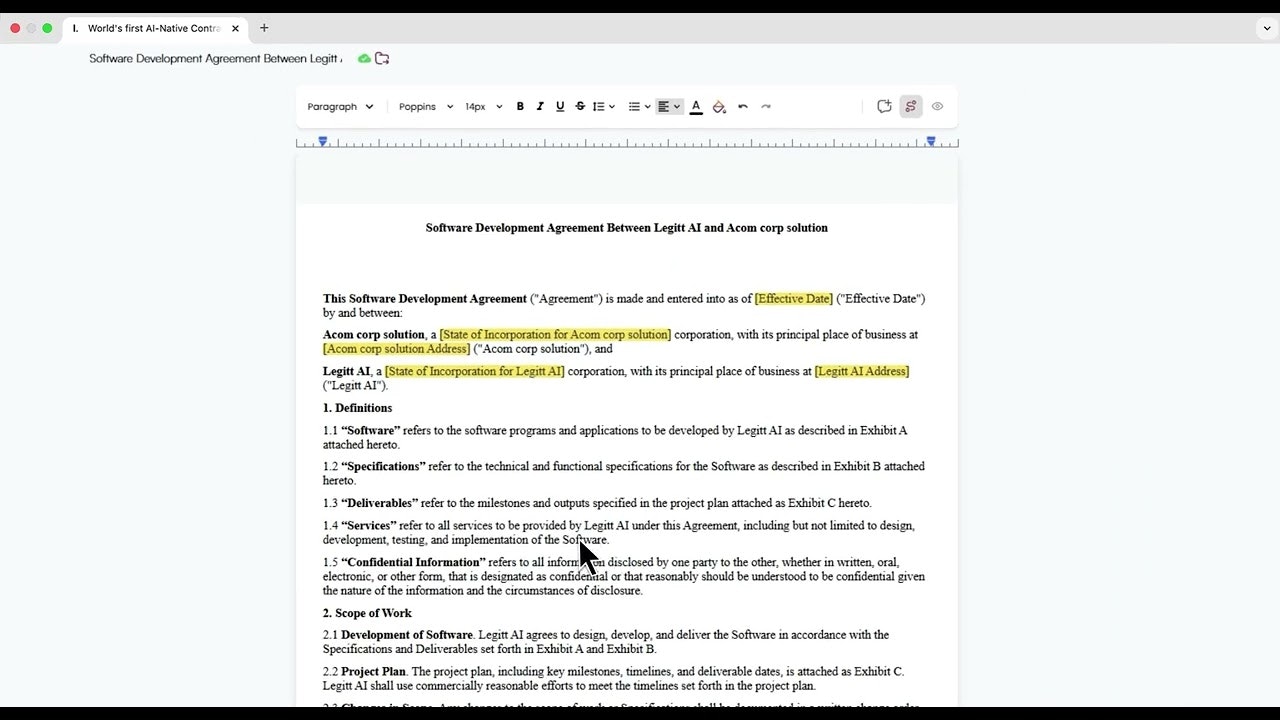Toggle bold formatting

coord(520,106)
